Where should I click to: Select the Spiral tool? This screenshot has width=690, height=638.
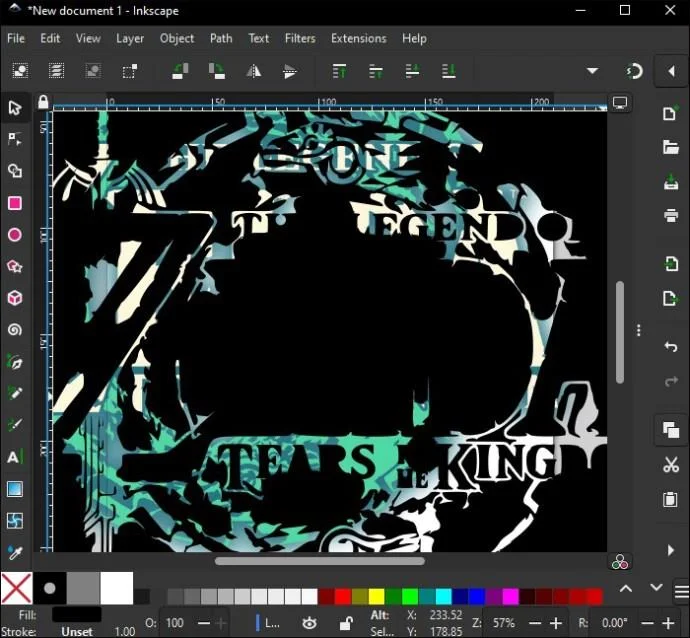click(15, 330)
